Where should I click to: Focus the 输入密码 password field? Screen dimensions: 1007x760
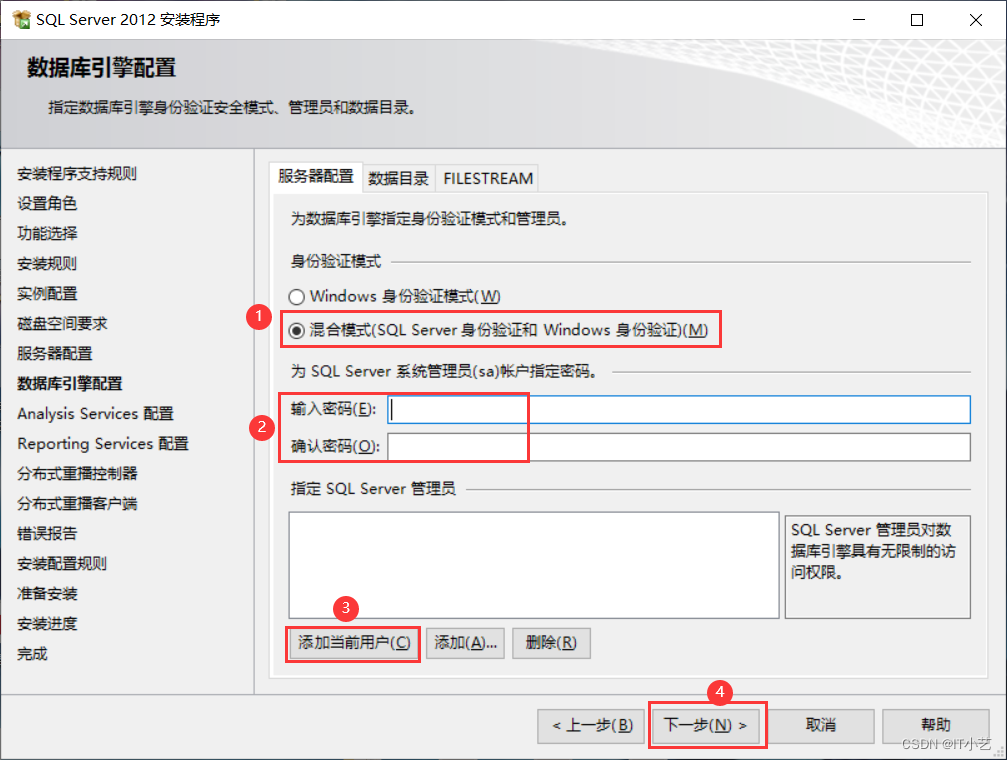(x=678, y=409)
